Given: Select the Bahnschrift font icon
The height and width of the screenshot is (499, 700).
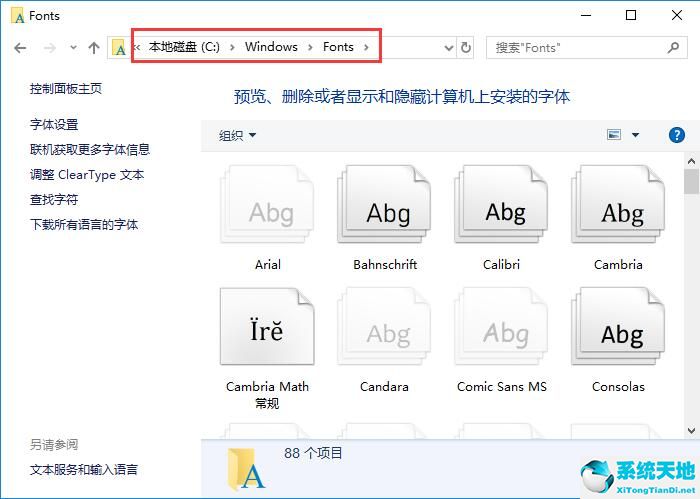Looking at the screenshot, I should pos(384,204).
